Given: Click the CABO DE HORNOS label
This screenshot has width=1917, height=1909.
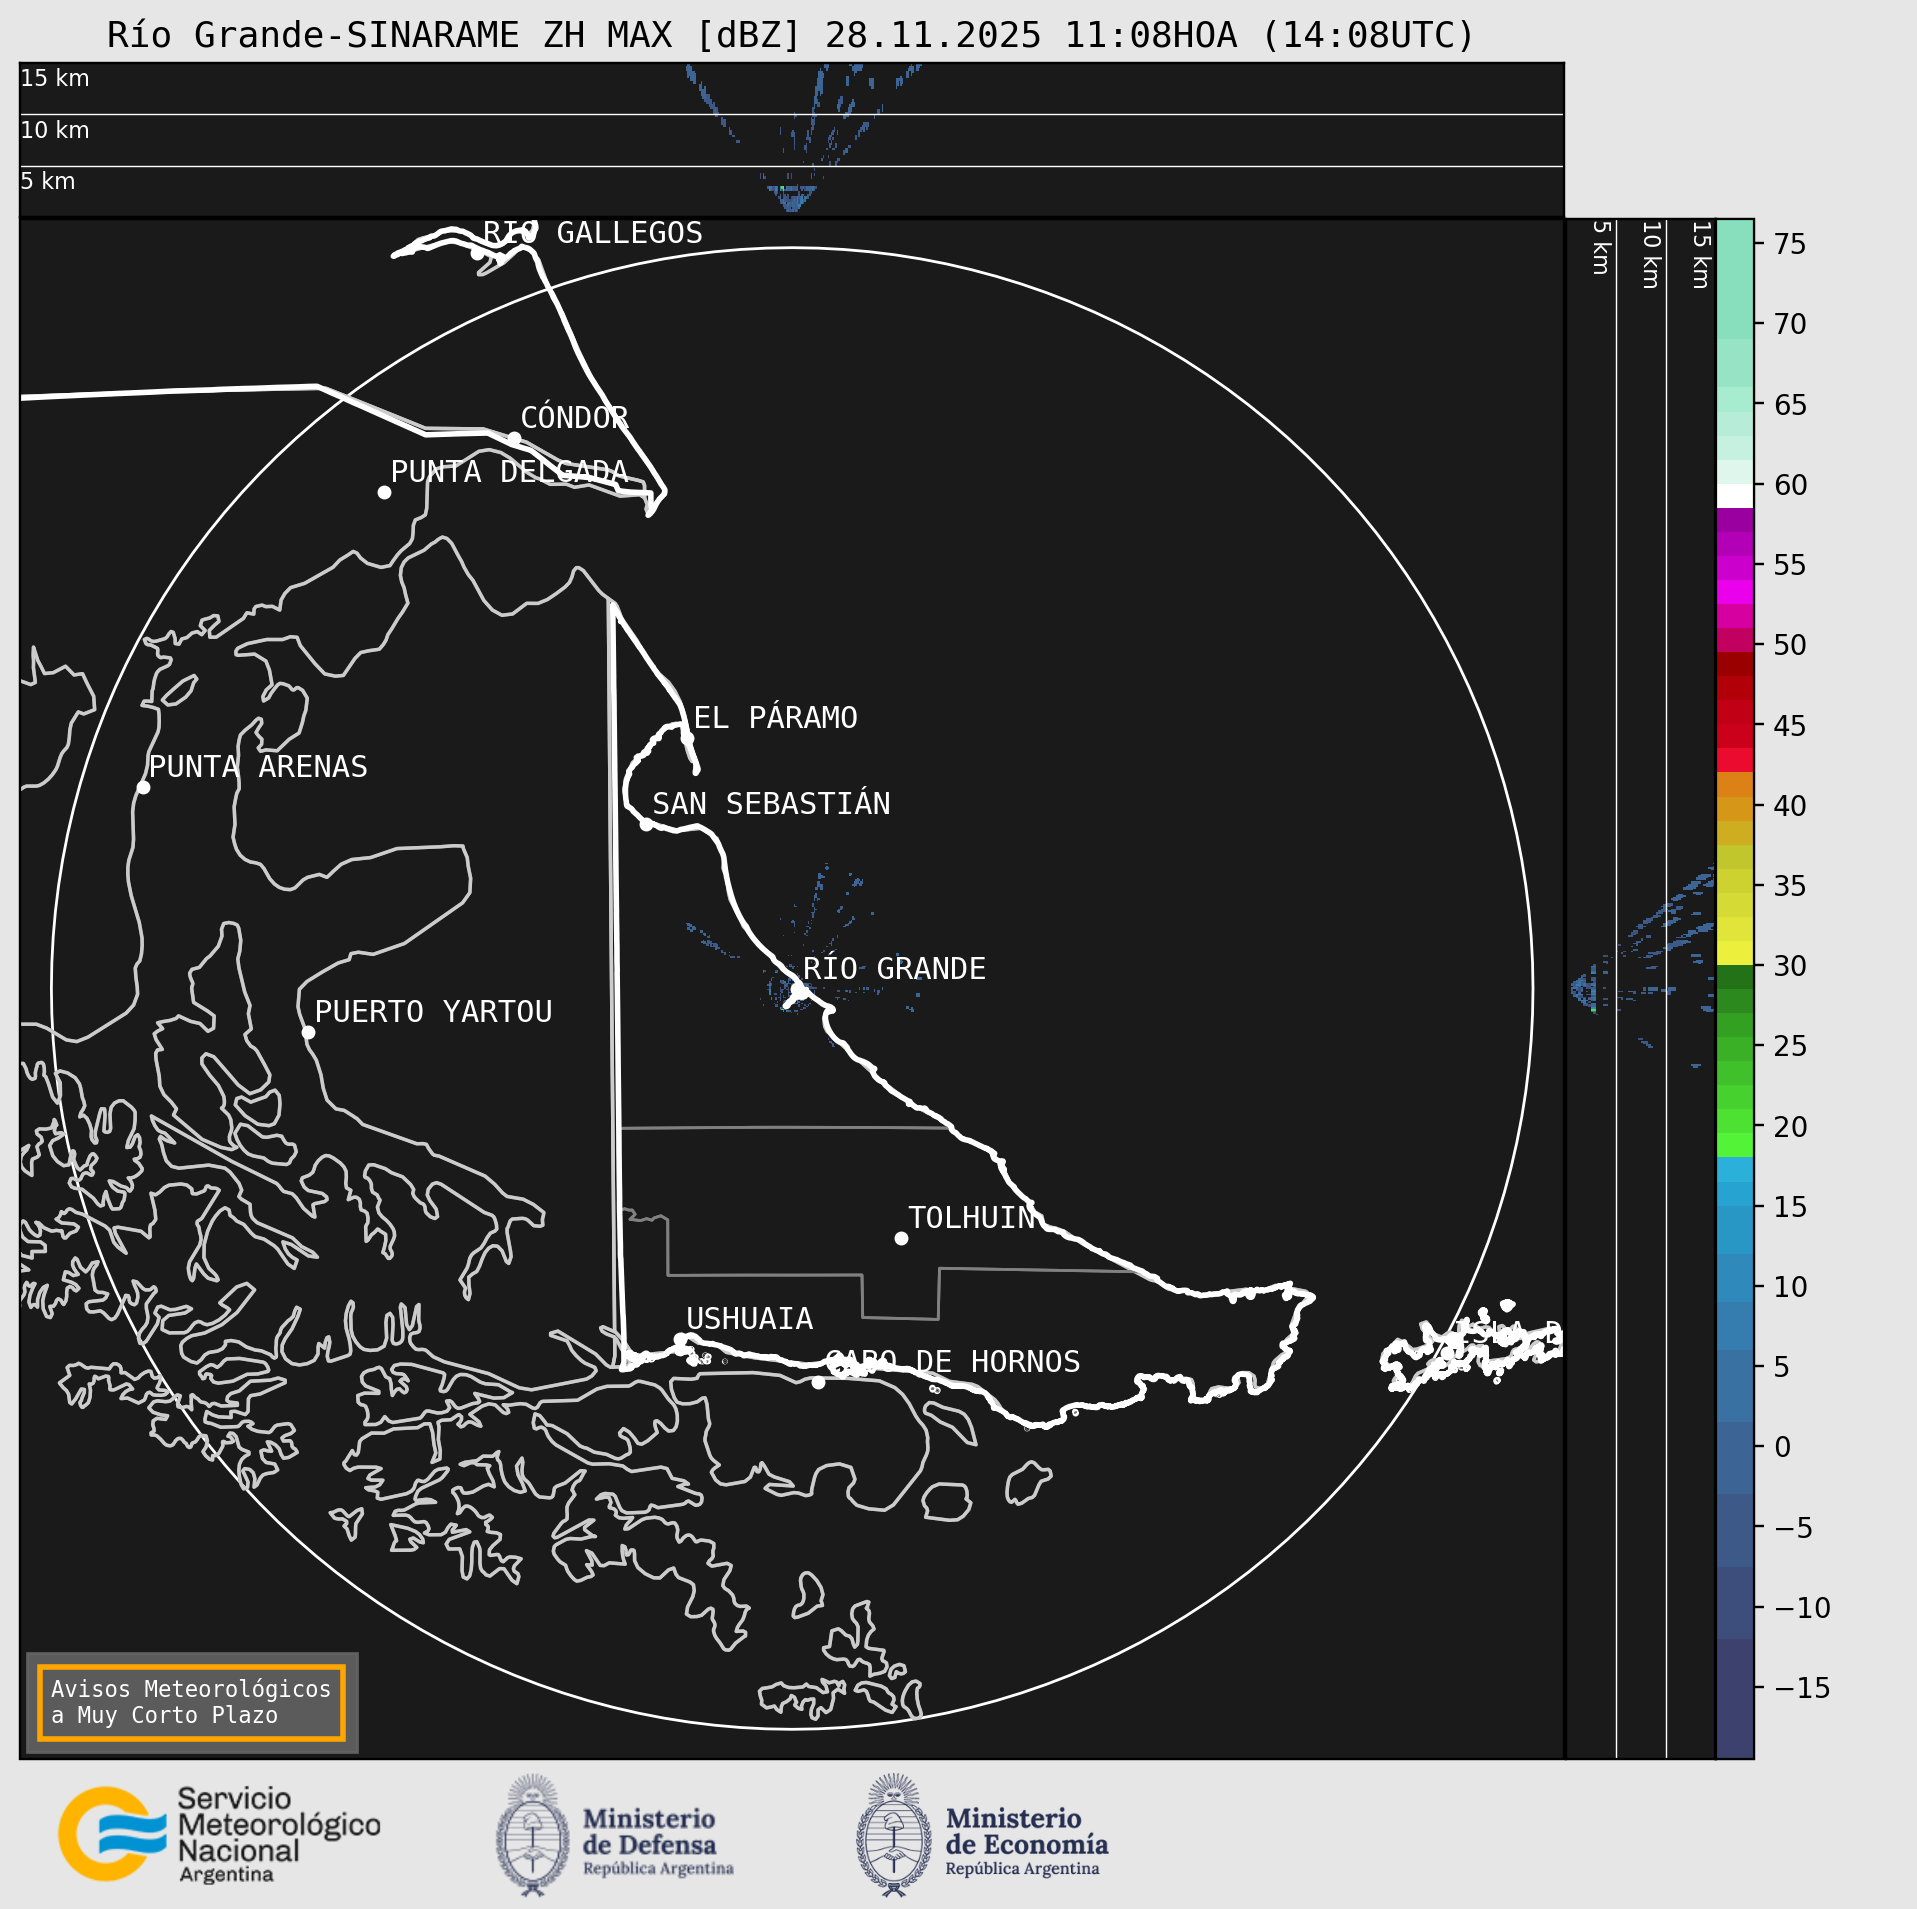Looking at the screenshot, I should coord(953,1362).
